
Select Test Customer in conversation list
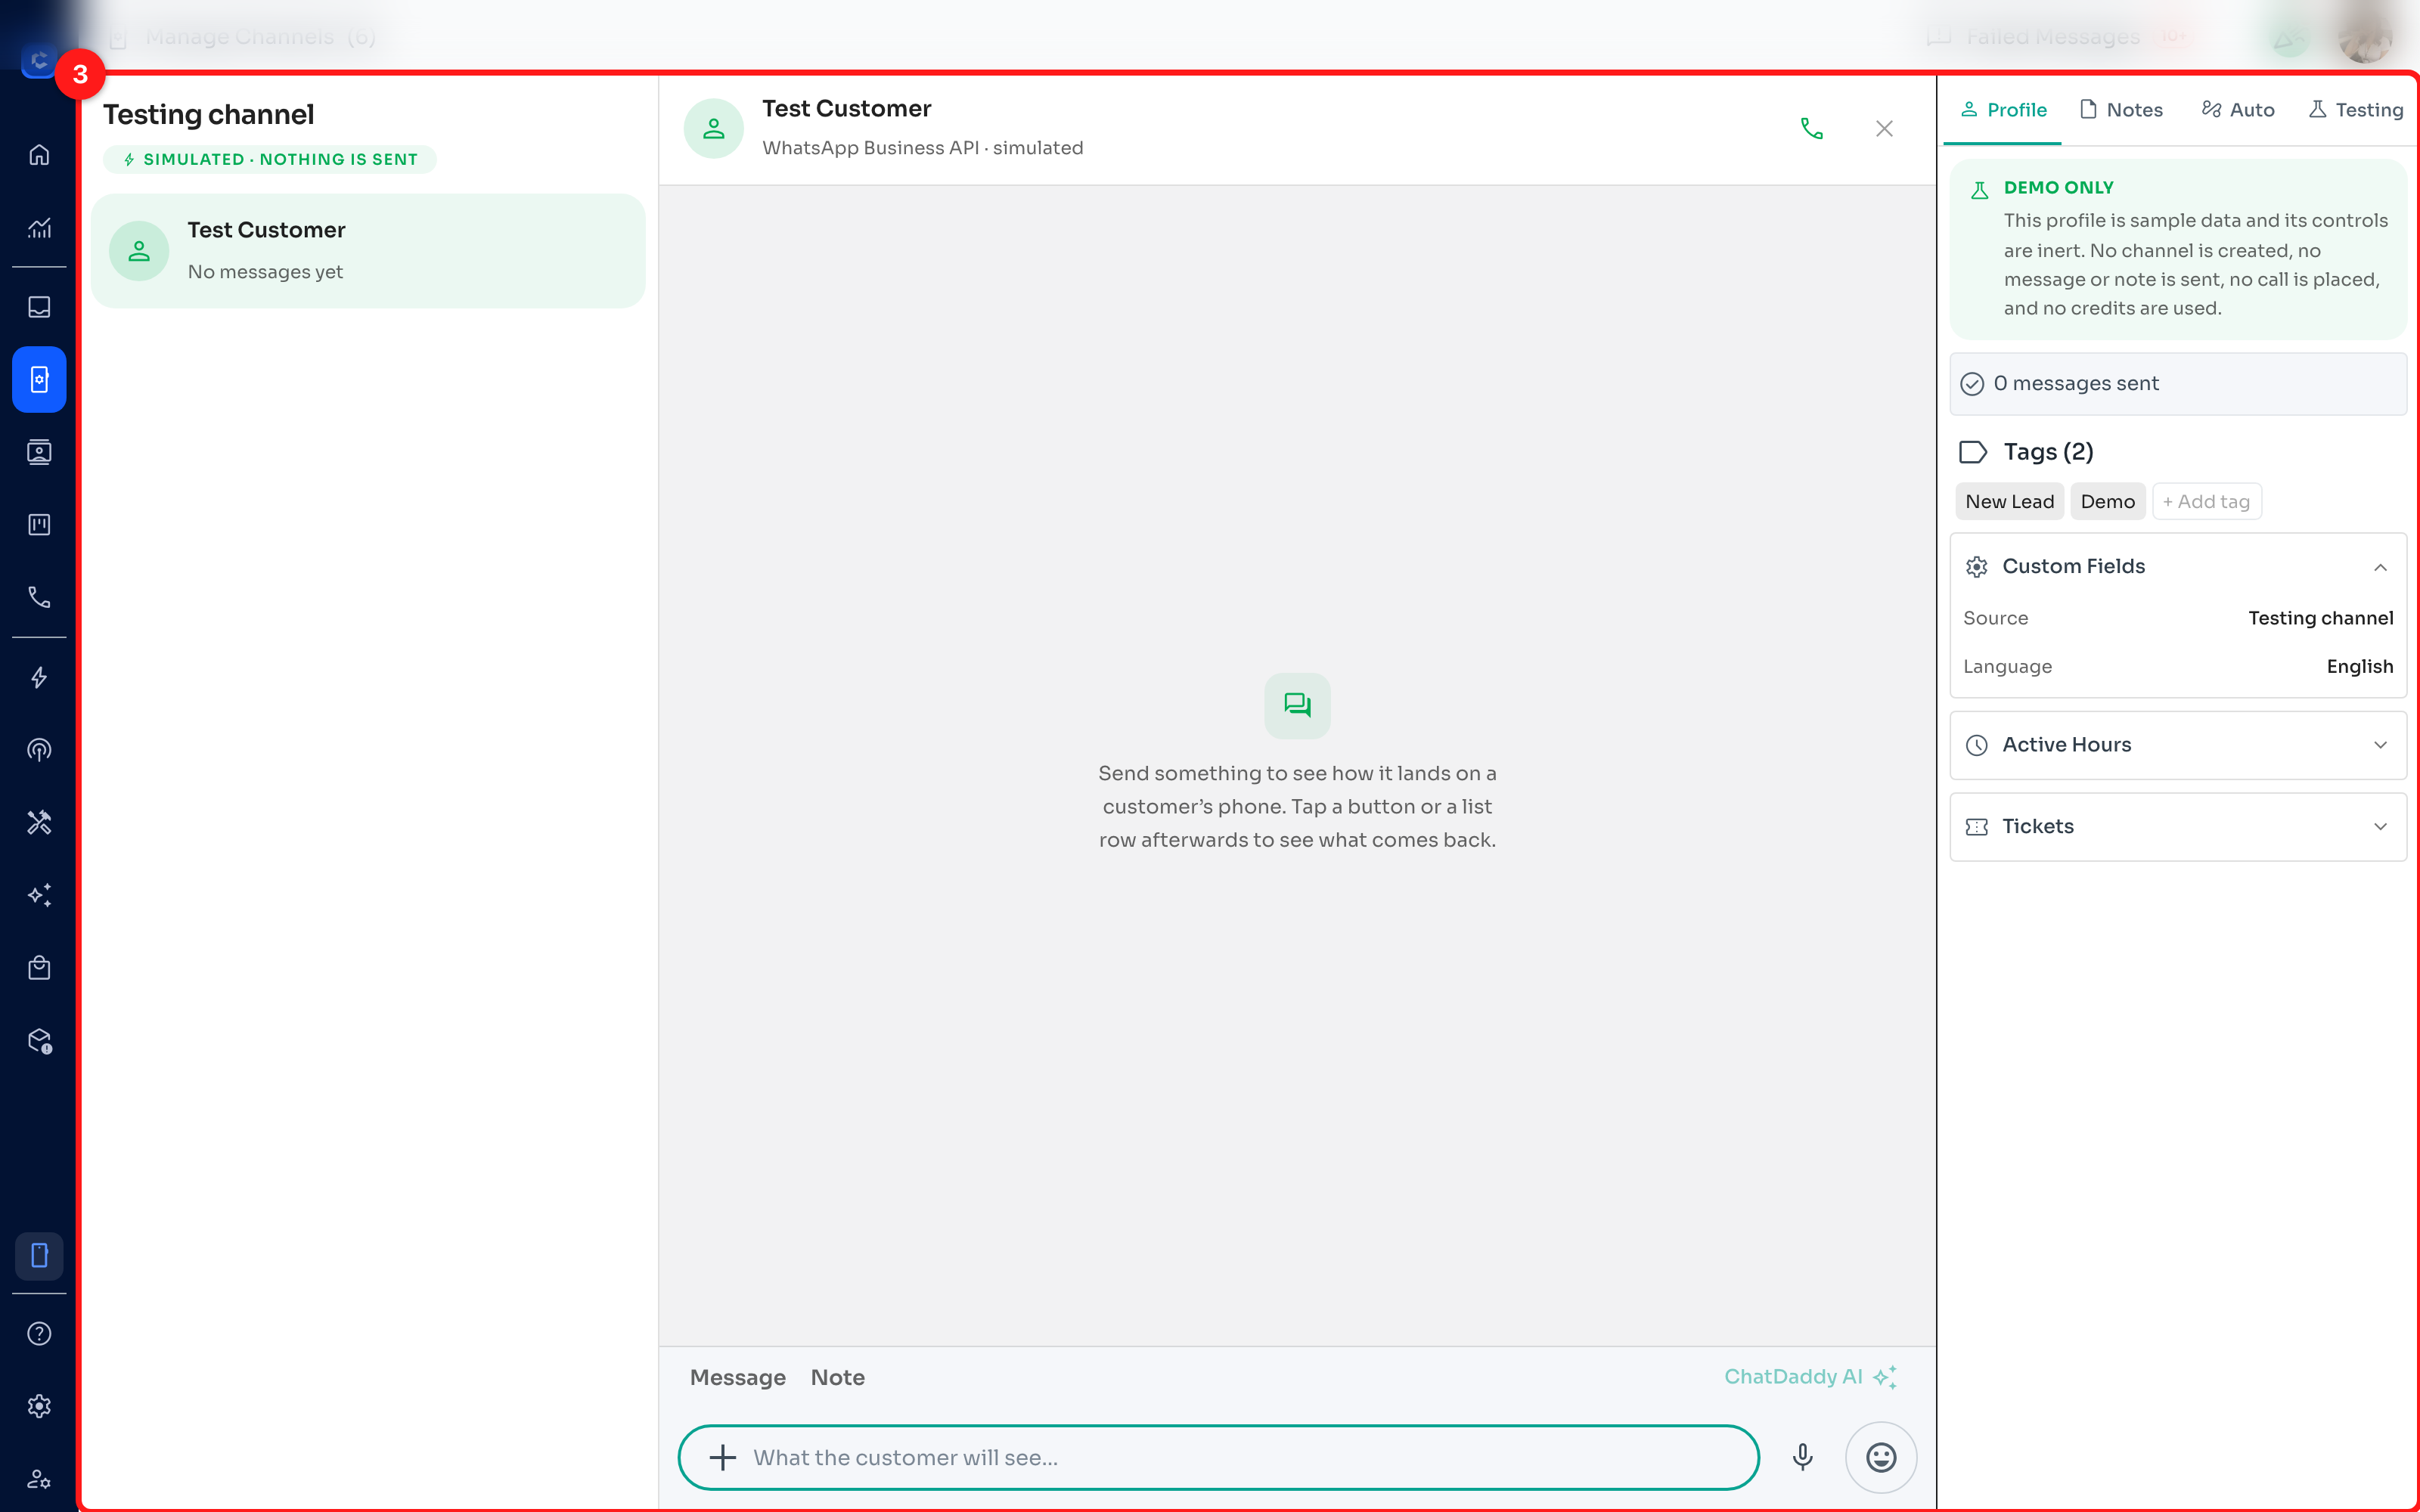[368, 251]
